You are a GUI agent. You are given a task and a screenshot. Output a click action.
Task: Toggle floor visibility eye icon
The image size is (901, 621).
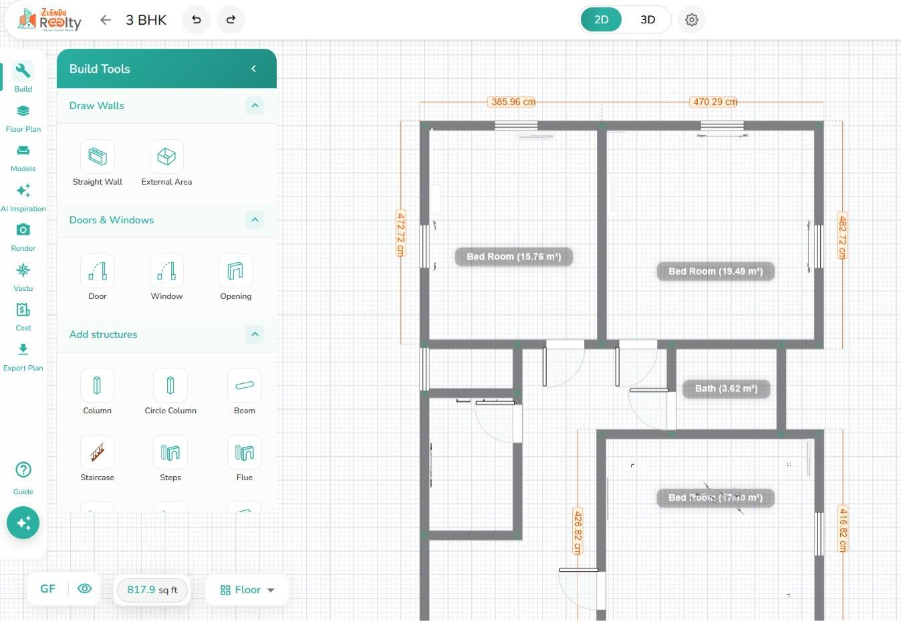84,589
